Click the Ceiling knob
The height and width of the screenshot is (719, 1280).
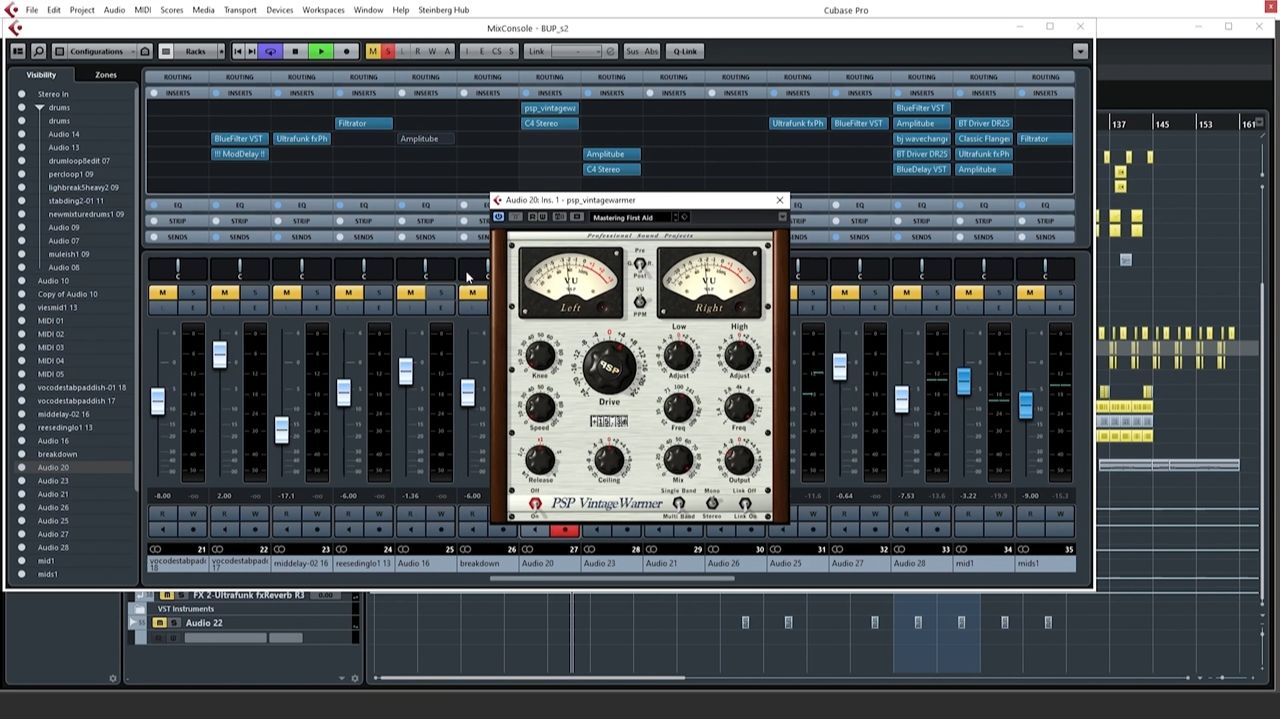click(x=609, y=459)
